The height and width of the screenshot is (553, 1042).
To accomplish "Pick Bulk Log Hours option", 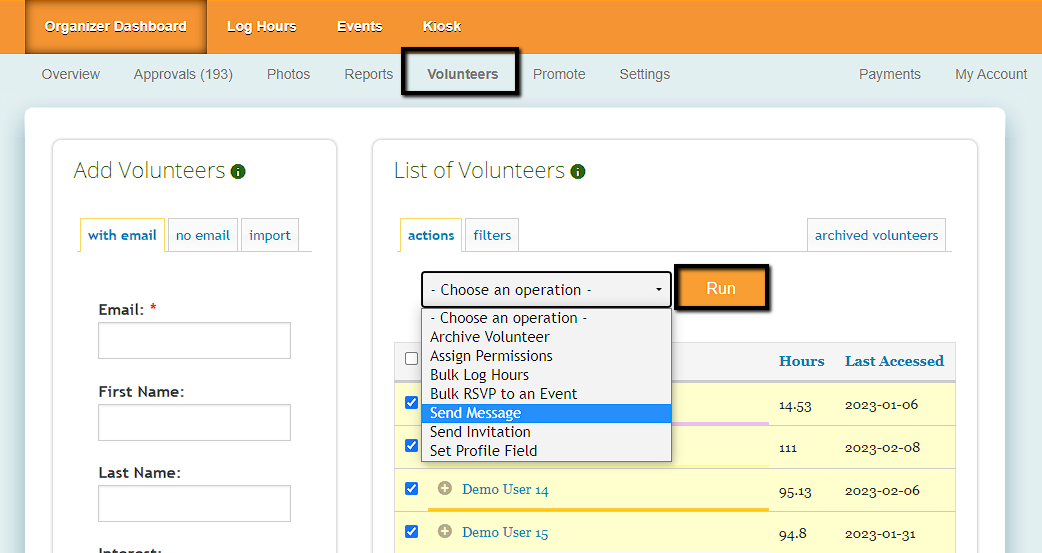I will pos(479,375).
